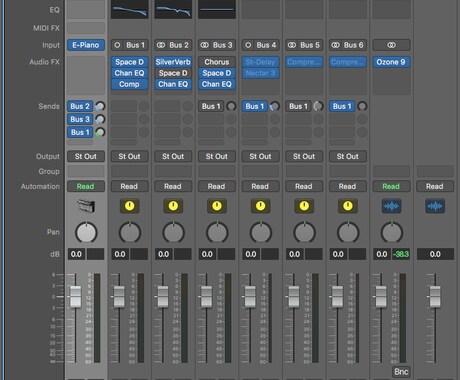Click the yellow bus icon on Bus 2 strip
The image size is (460, 380).
click(173, 206)
